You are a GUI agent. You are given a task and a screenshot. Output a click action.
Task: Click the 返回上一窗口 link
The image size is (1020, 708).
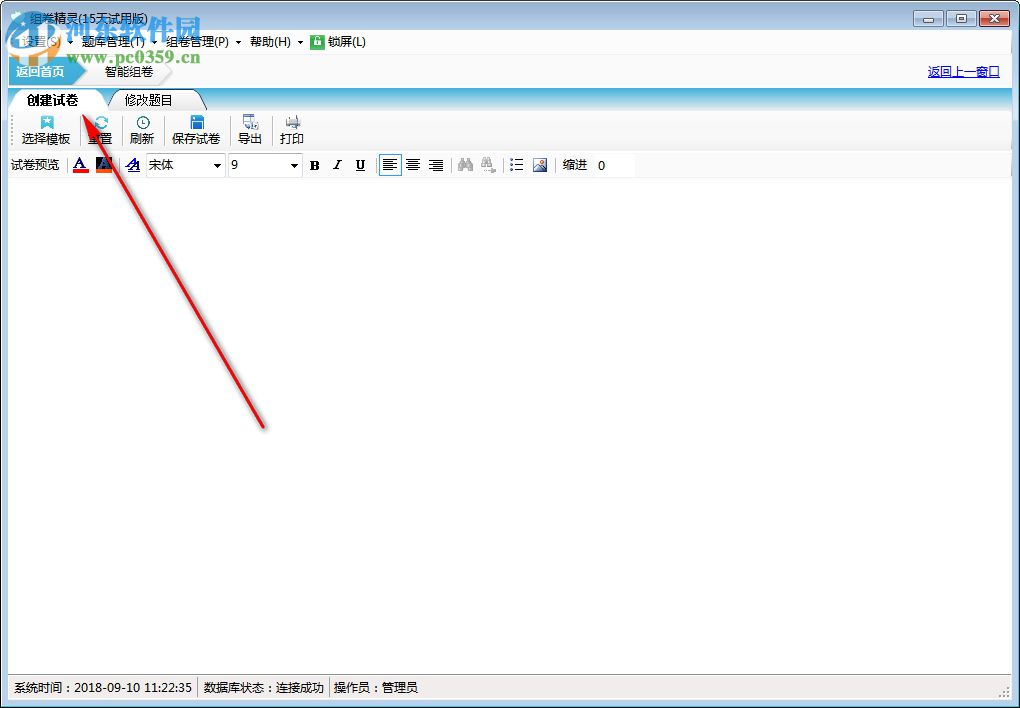click(x=963, y=72)
